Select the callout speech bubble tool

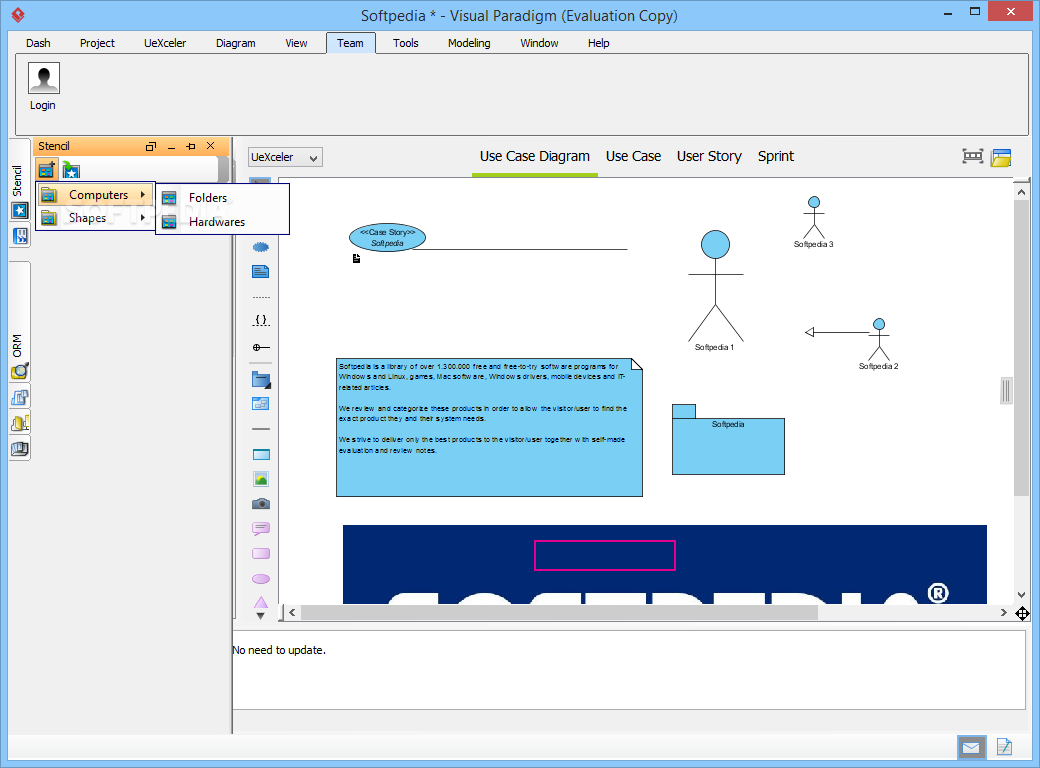261,529
